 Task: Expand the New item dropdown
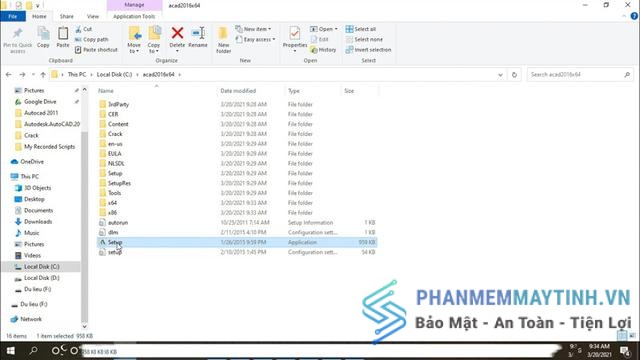(x=253, y=29)
